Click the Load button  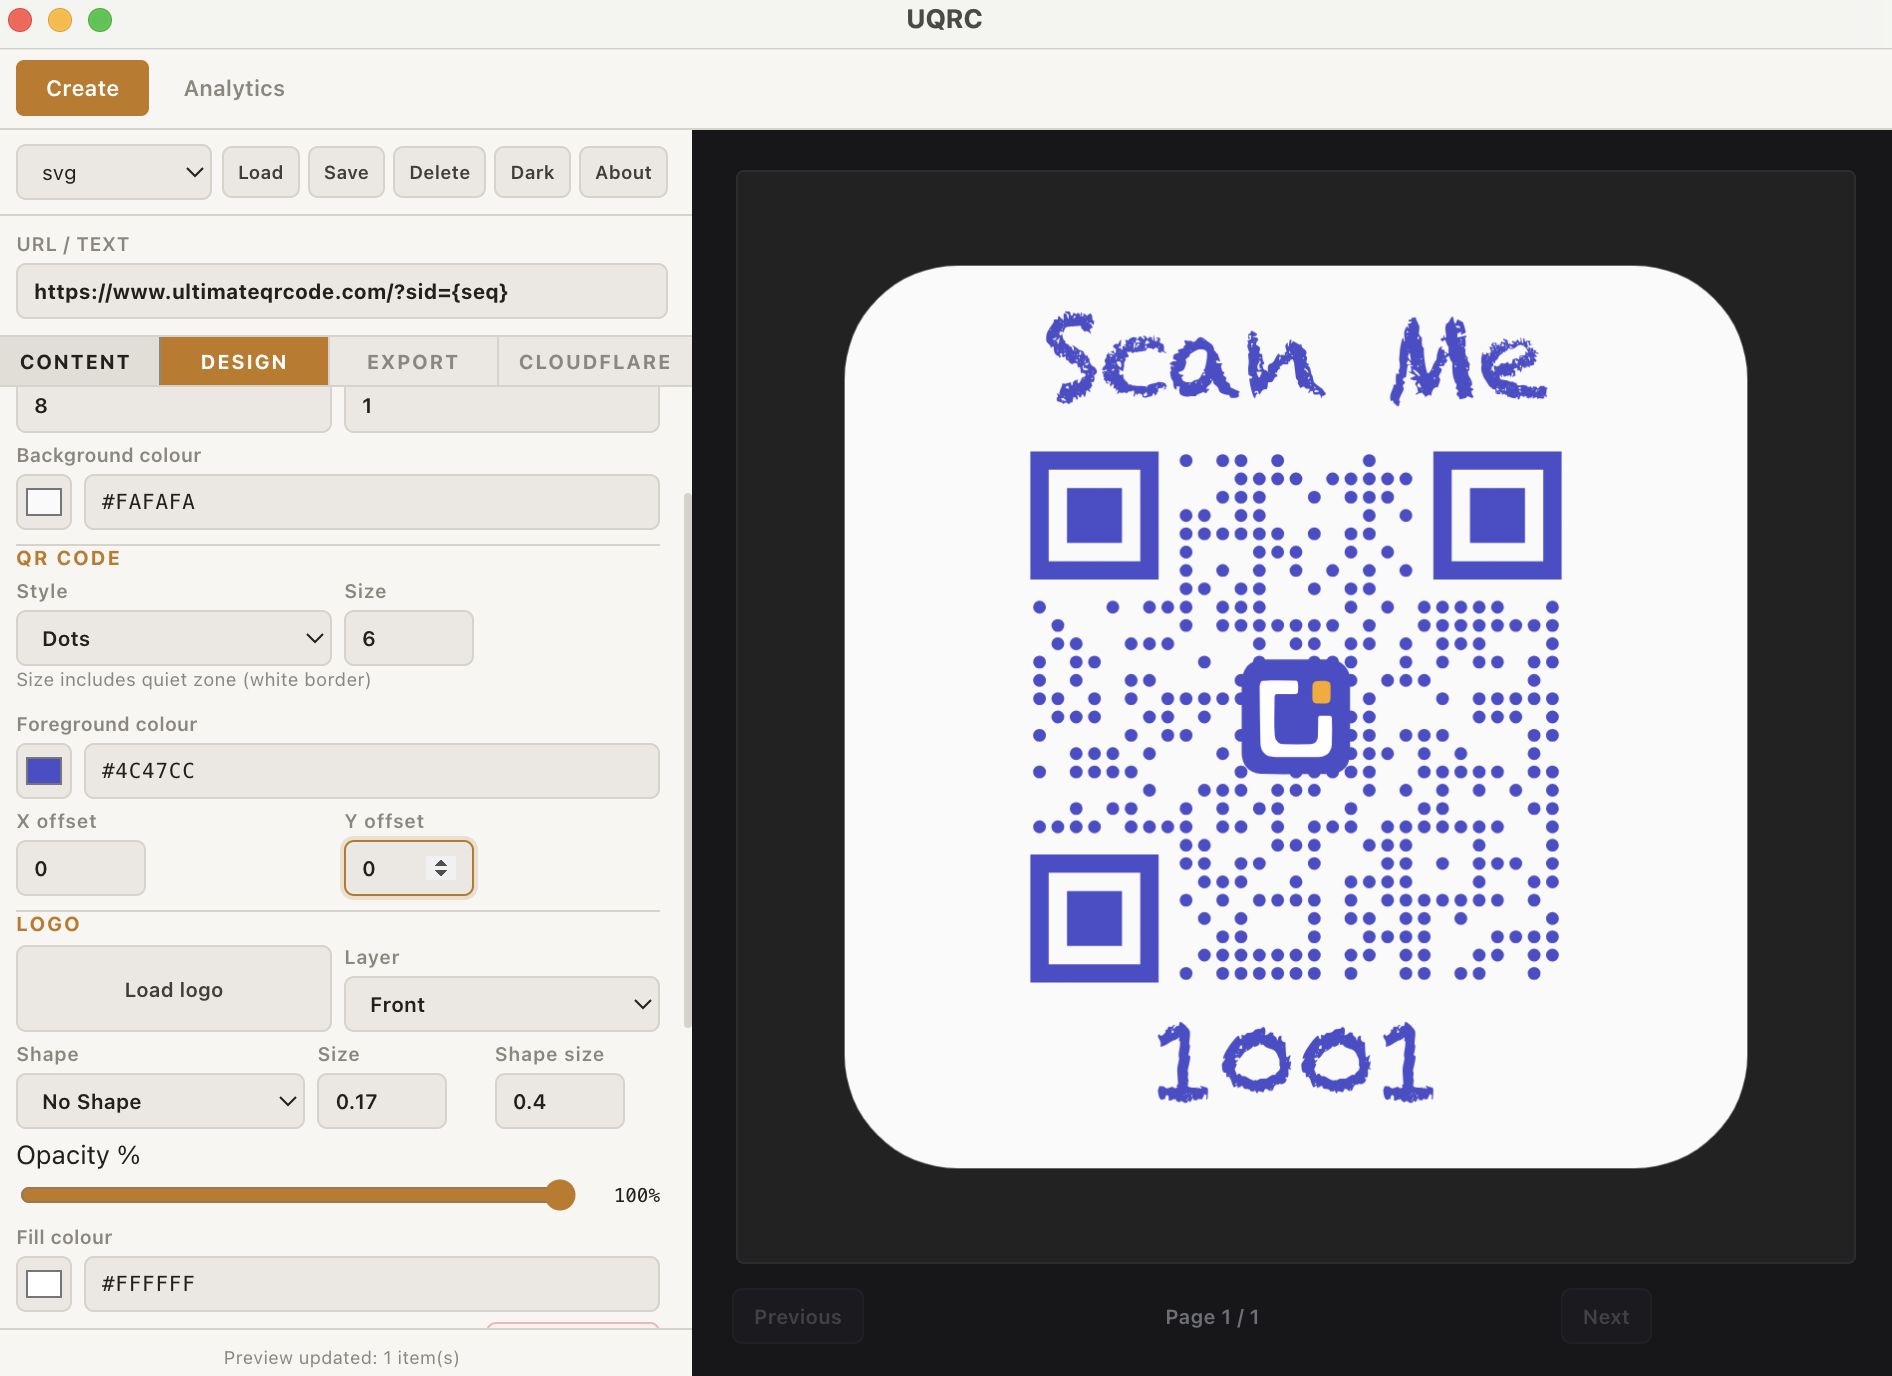pos(261,172)
